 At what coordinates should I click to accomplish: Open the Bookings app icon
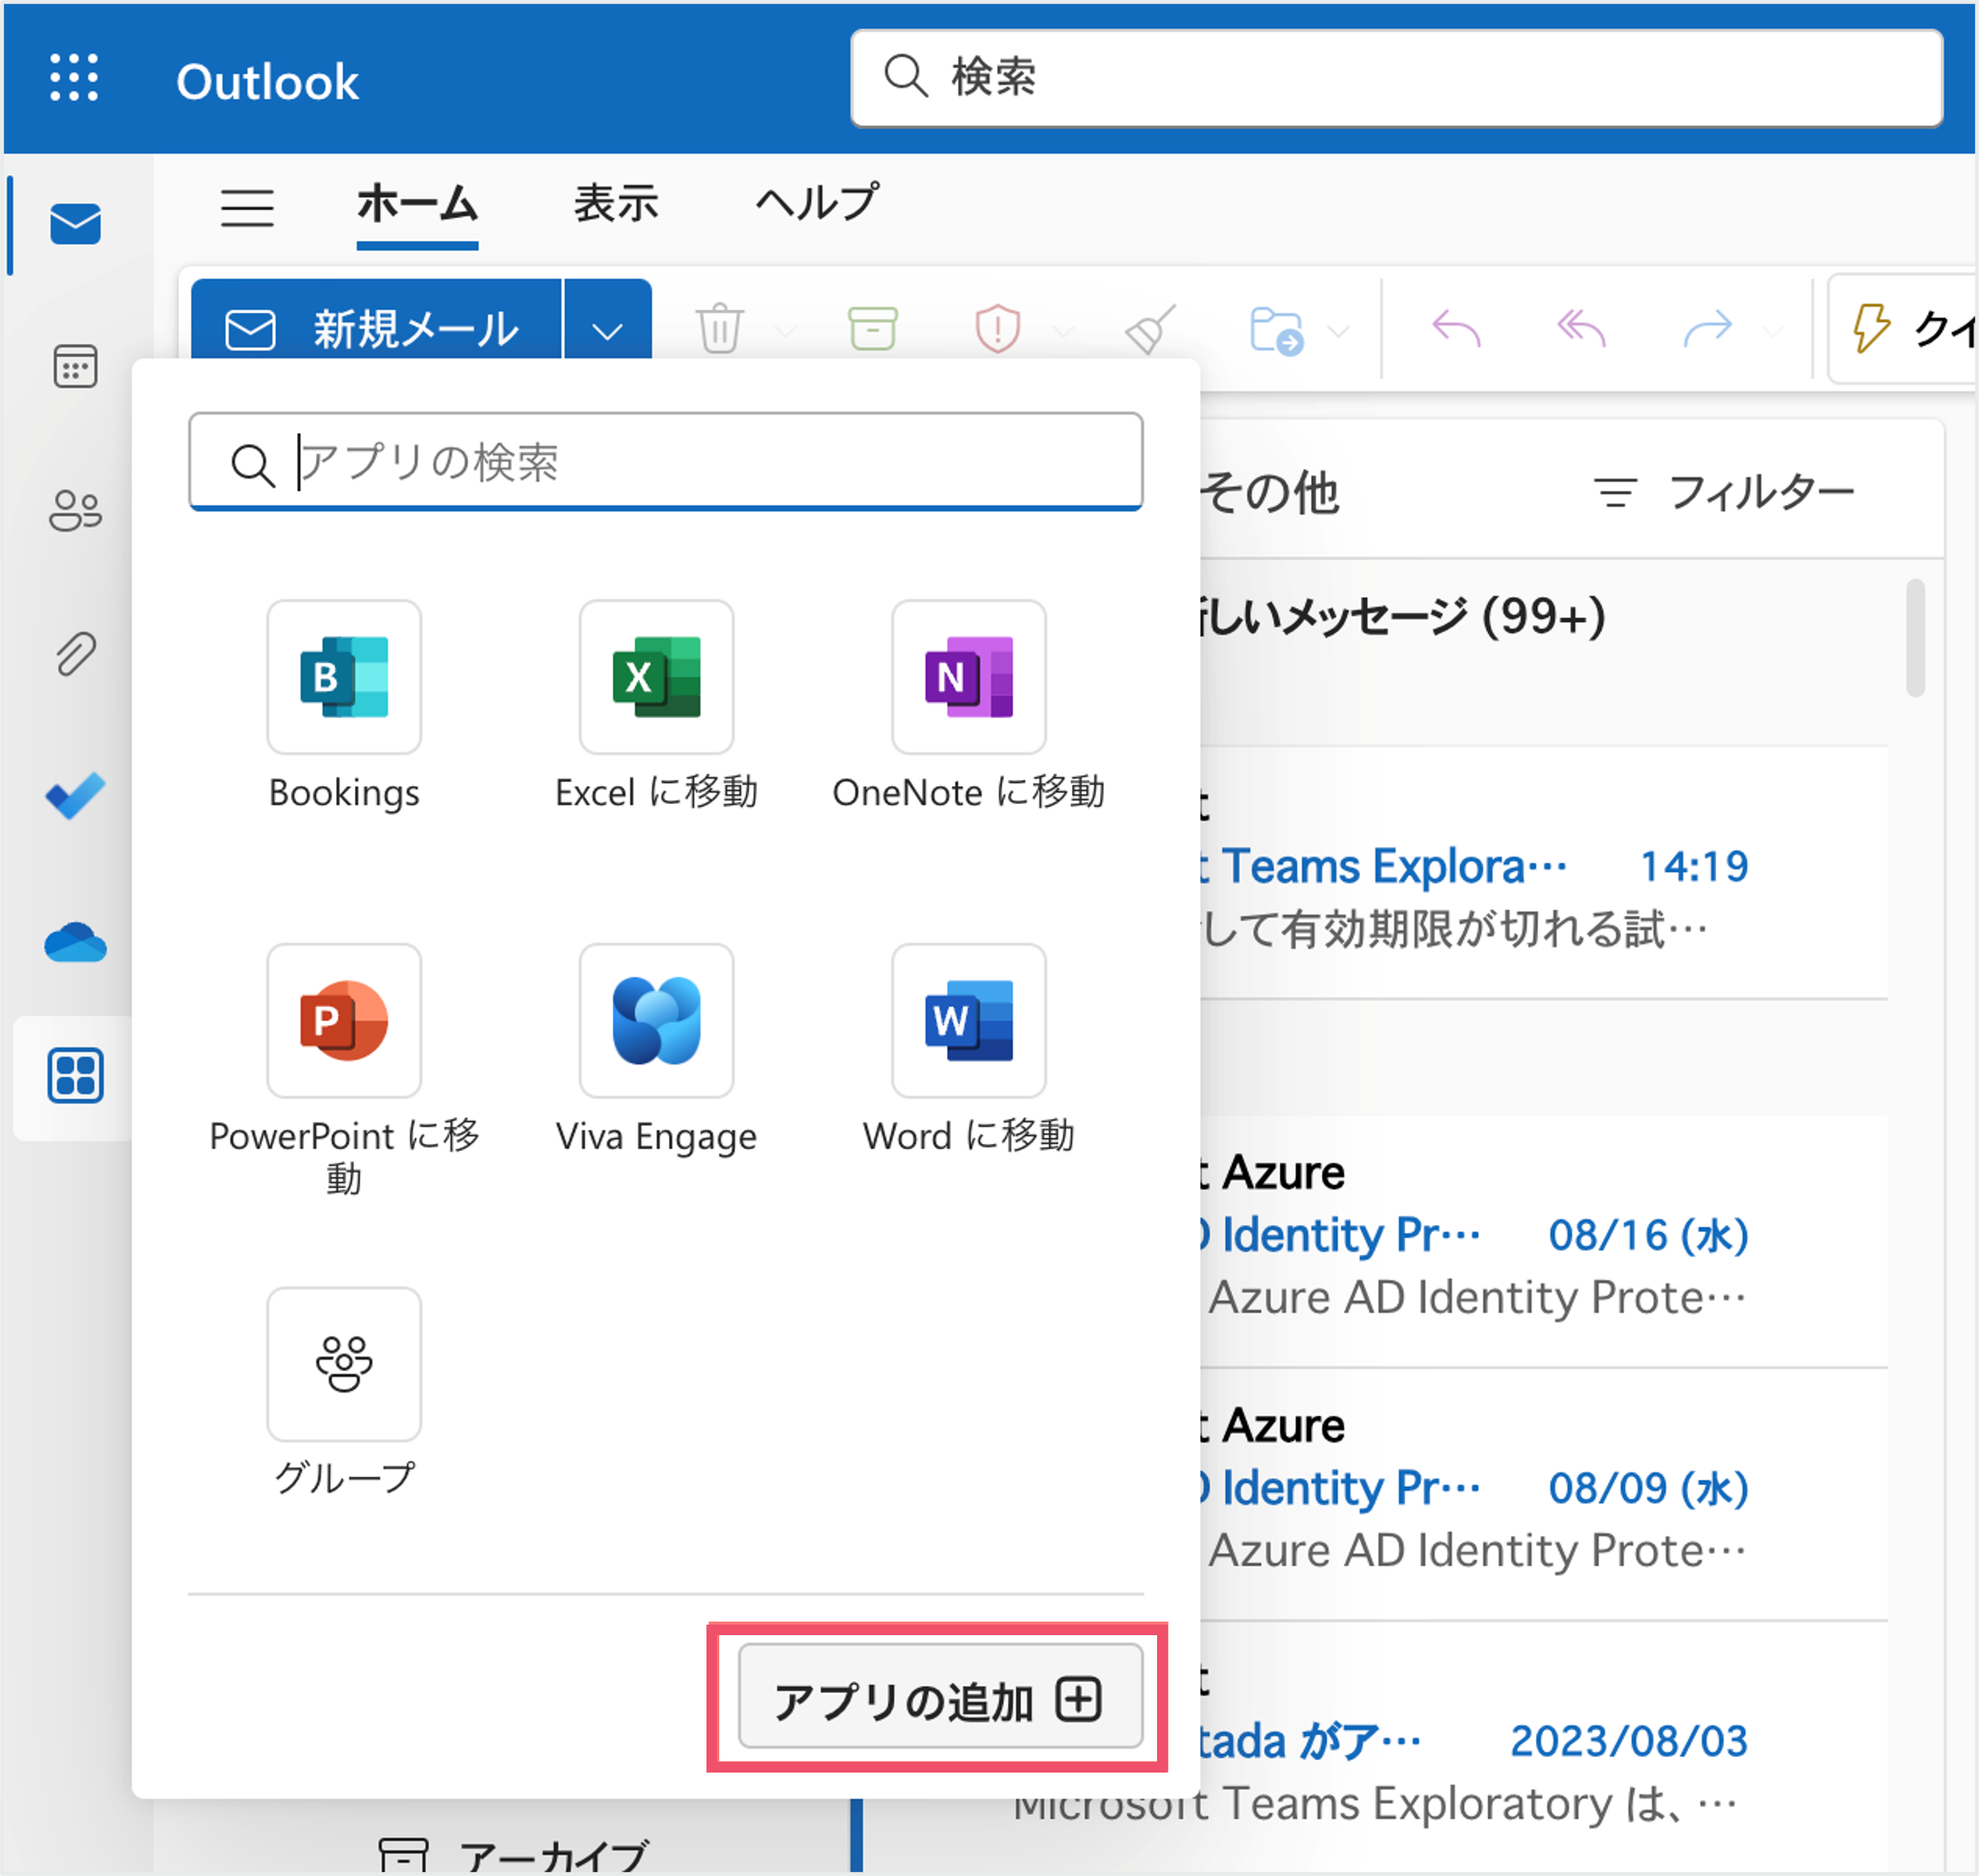(344, 677)
